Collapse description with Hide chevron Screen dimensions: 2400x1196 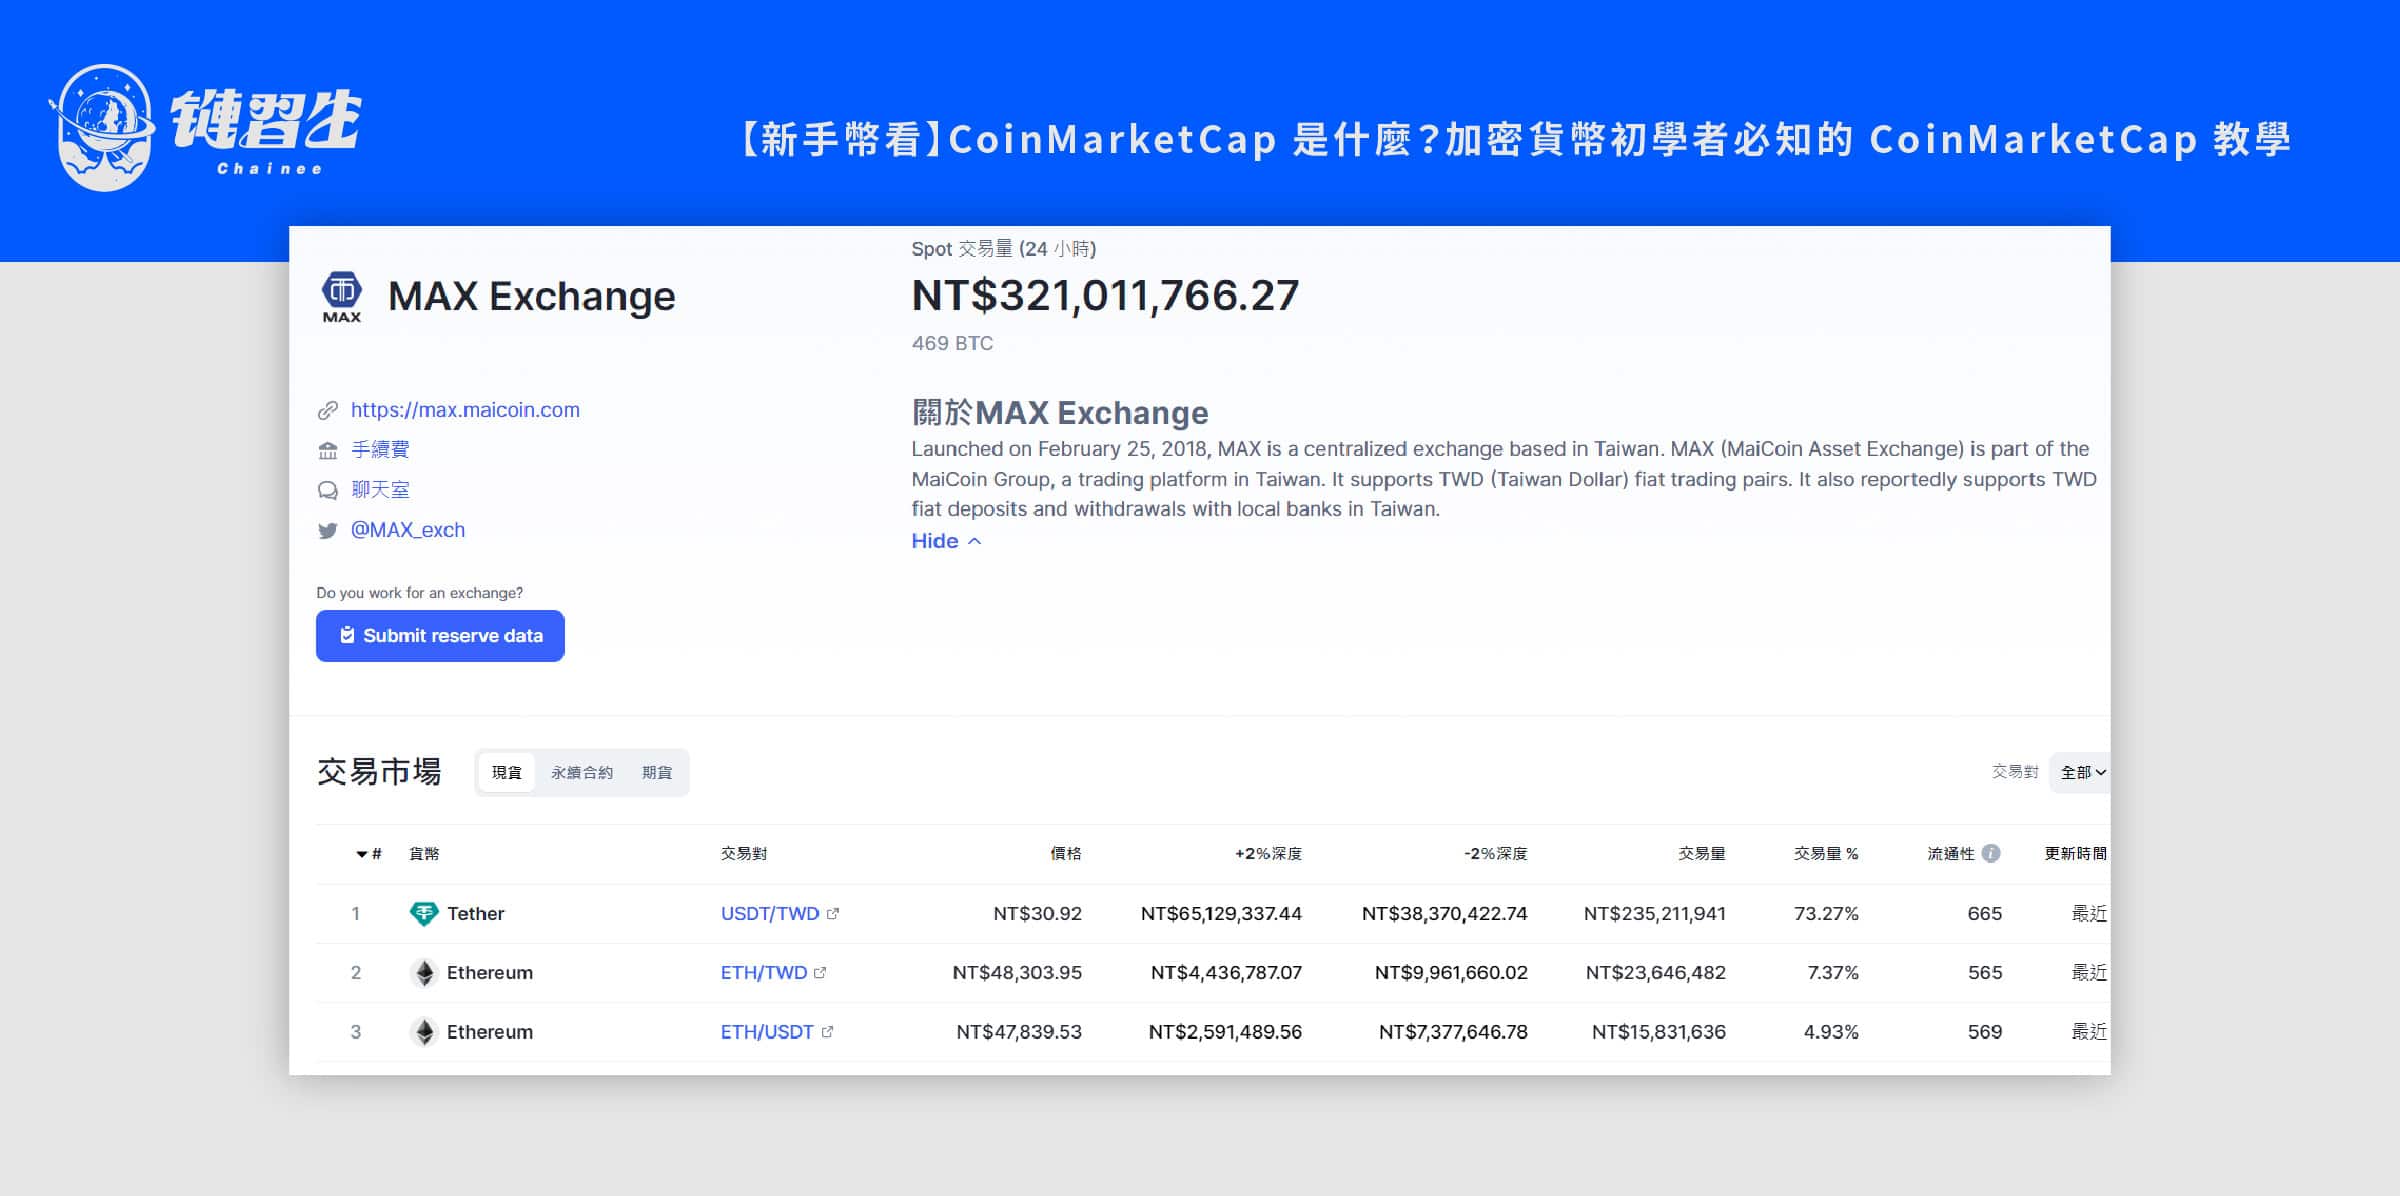pos(975,541)
